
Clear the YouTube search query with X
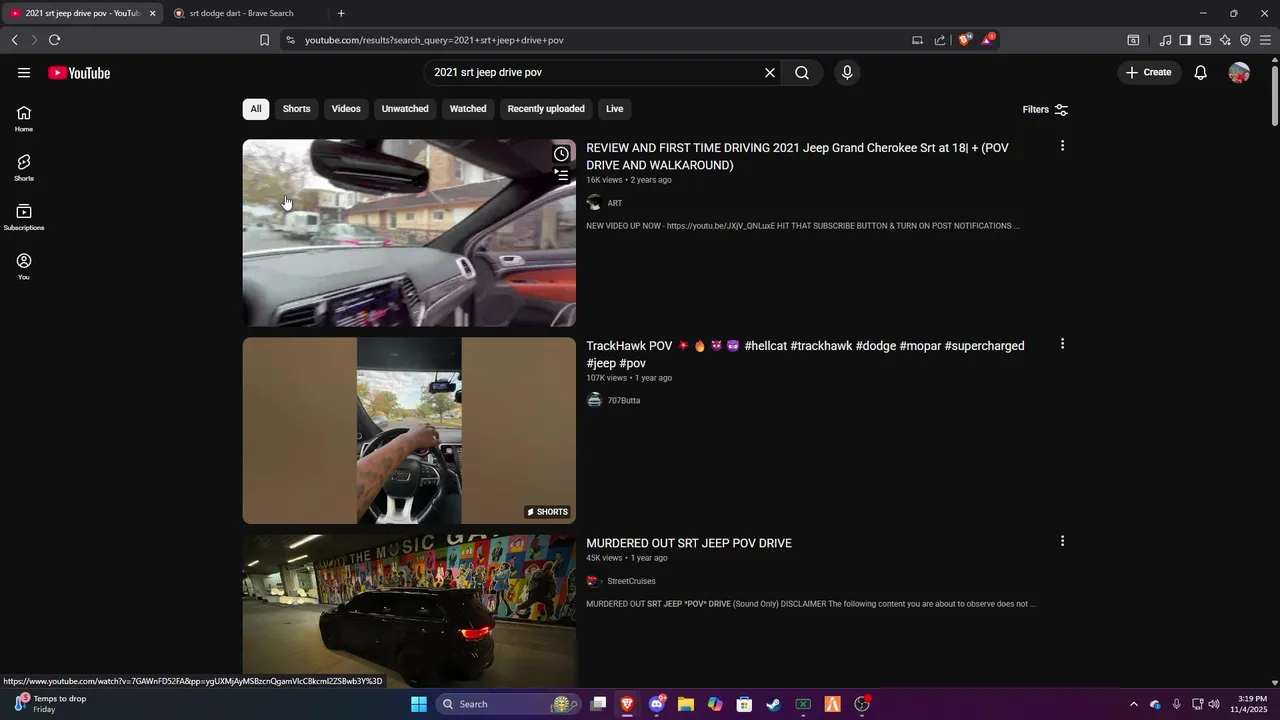(770, 73)
